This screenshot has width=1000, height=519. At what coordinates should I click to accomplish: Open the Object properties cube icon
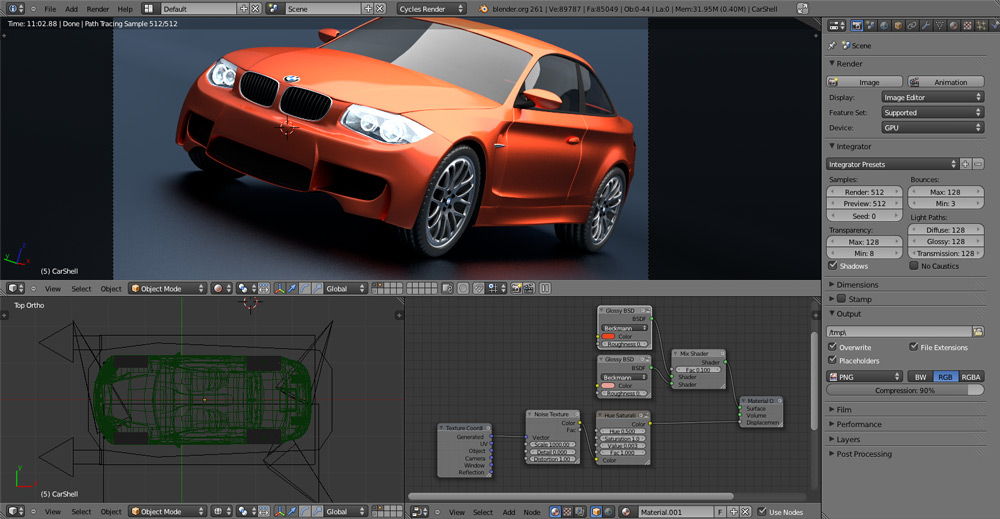tap(898, 25)
